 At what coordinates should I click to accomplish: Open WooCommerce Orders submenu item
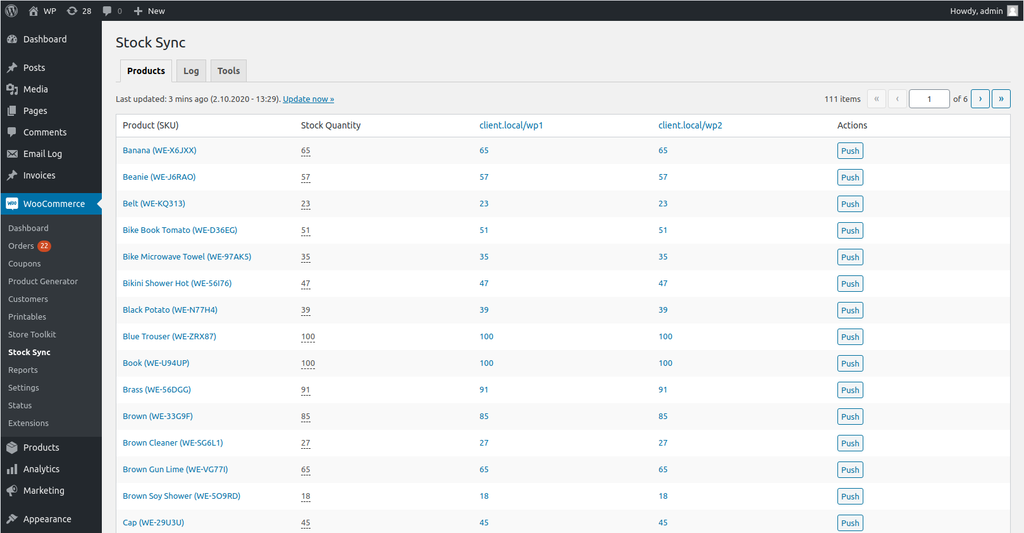pyautogui.click(x=21, y=246)
